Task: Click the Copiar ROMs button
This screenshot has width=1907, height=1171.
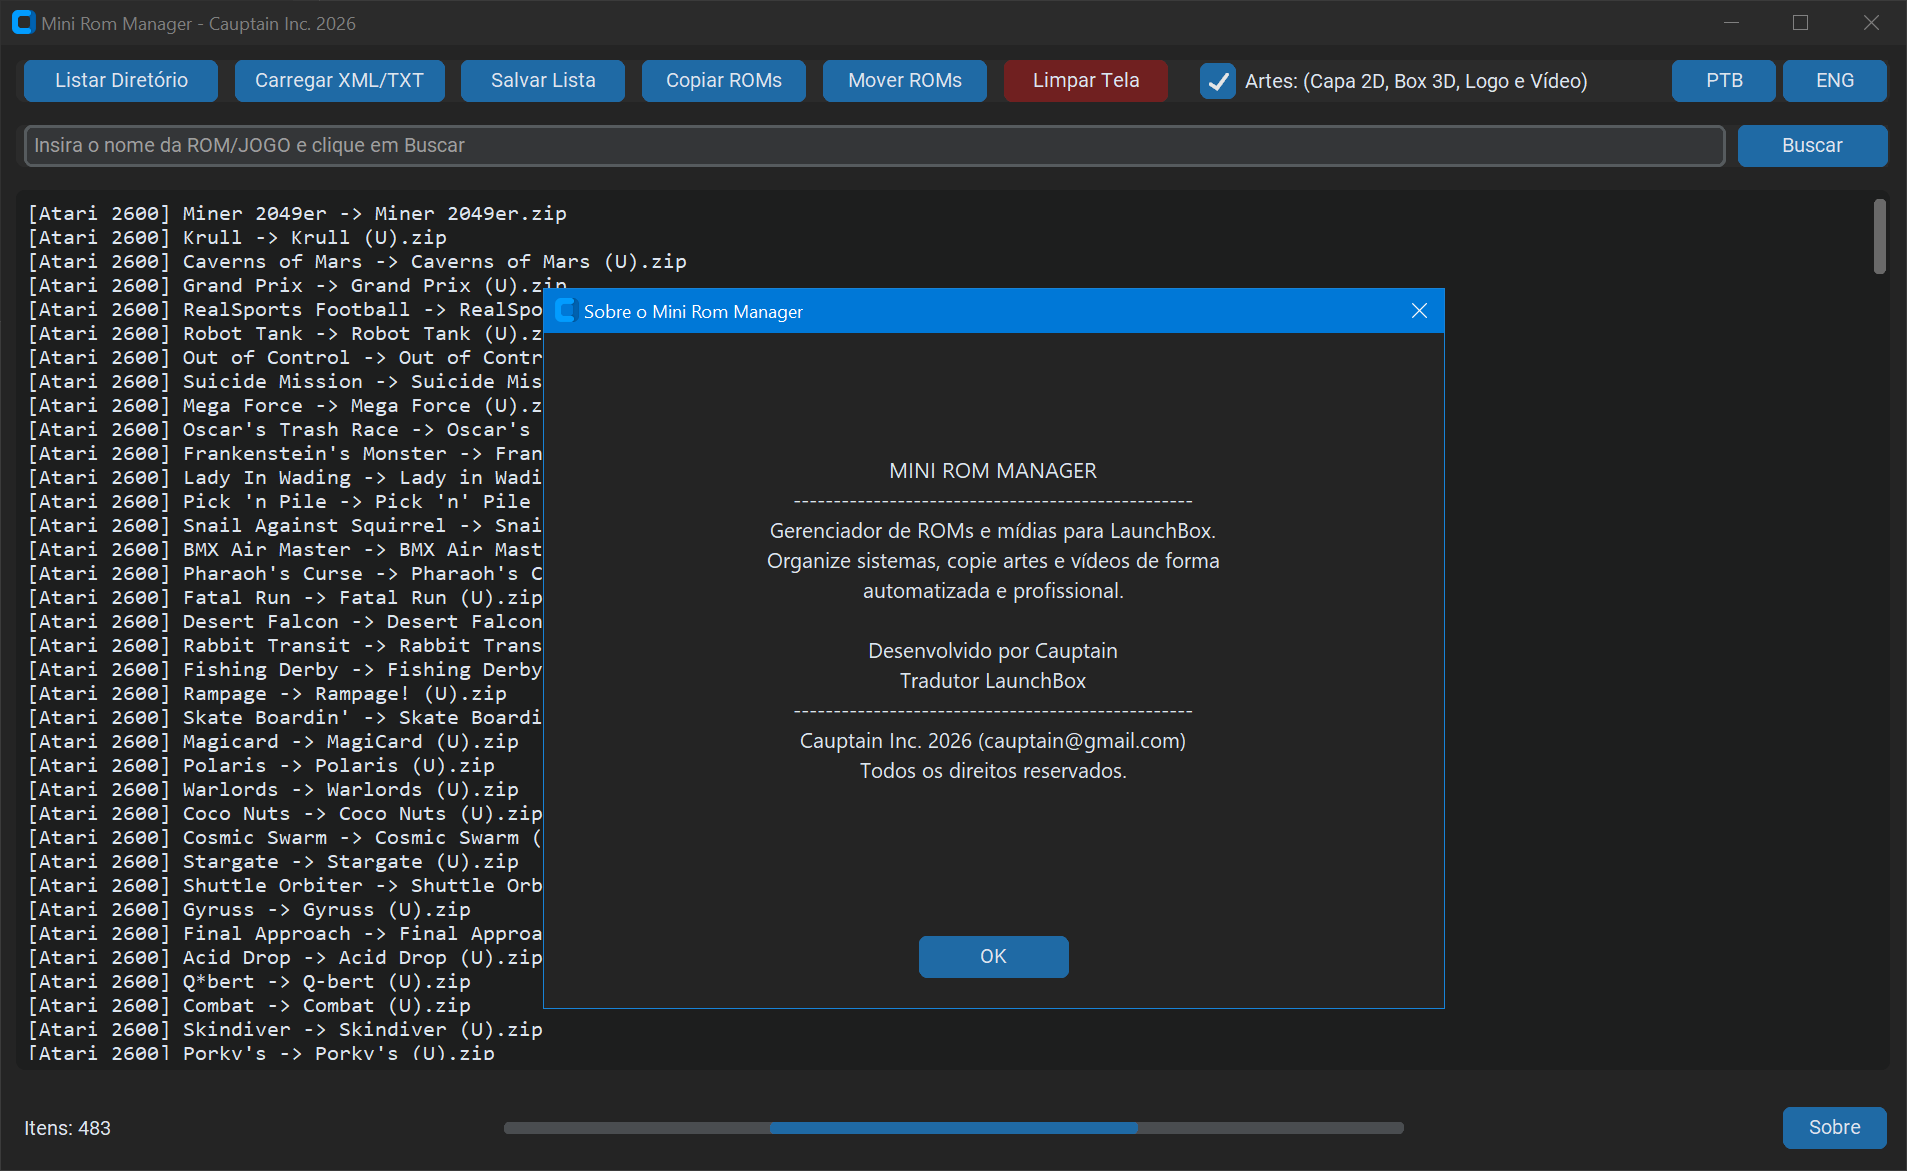Action: (723, 81)
